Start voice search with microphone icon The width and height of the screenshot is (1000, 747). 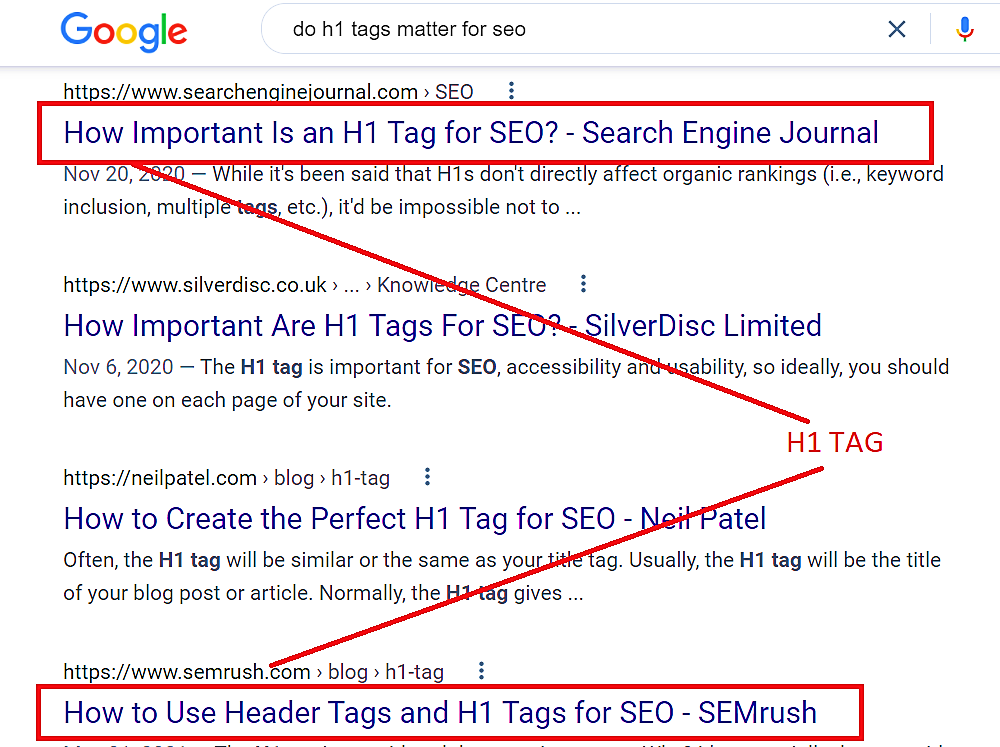point(965,29)
